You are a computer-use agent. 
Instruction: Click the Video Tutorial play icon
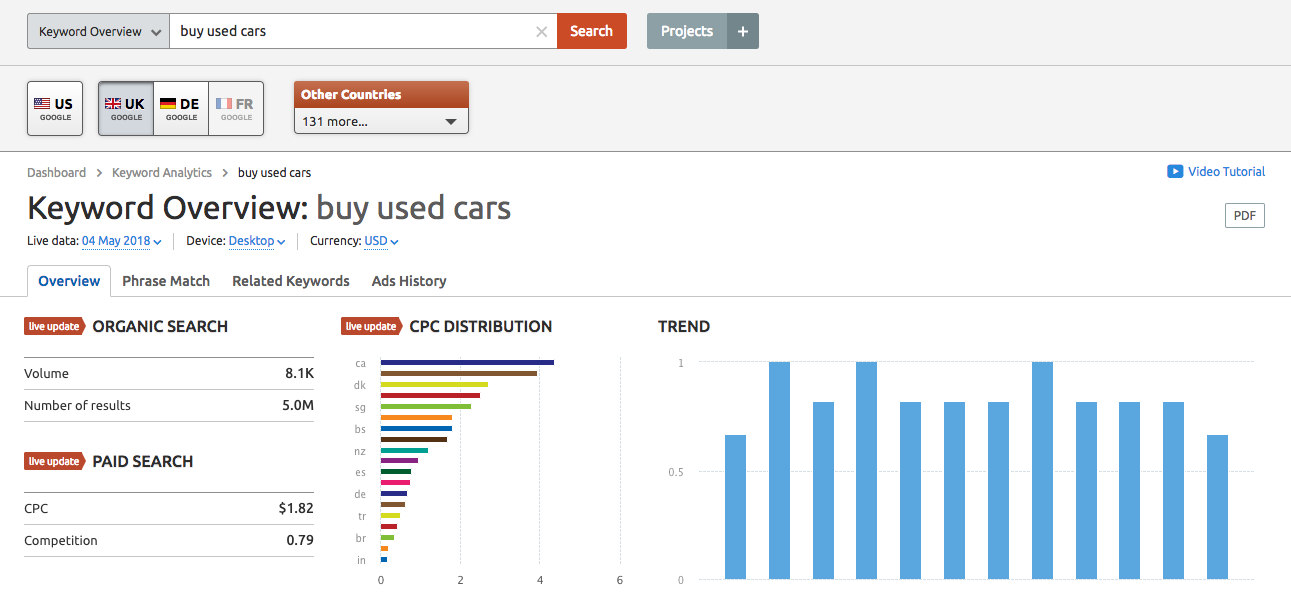[x=1175, y=172]
